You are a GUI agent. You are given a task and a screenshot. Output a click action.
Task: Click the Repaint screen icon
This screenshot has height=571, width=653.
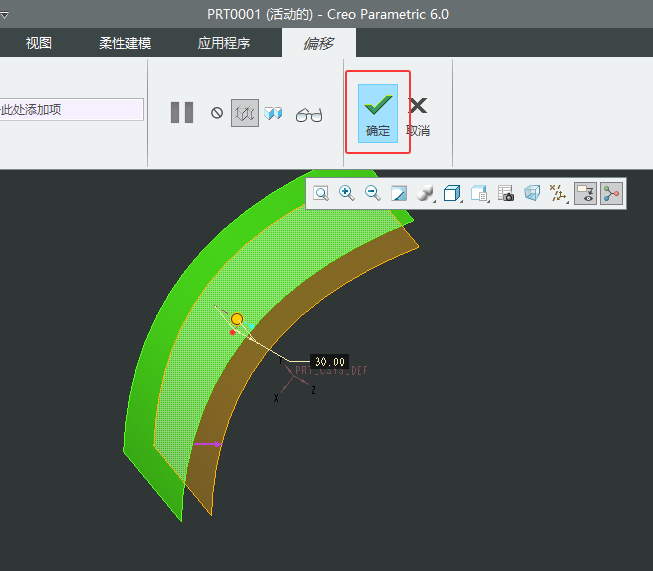click(x=399, y=194)
